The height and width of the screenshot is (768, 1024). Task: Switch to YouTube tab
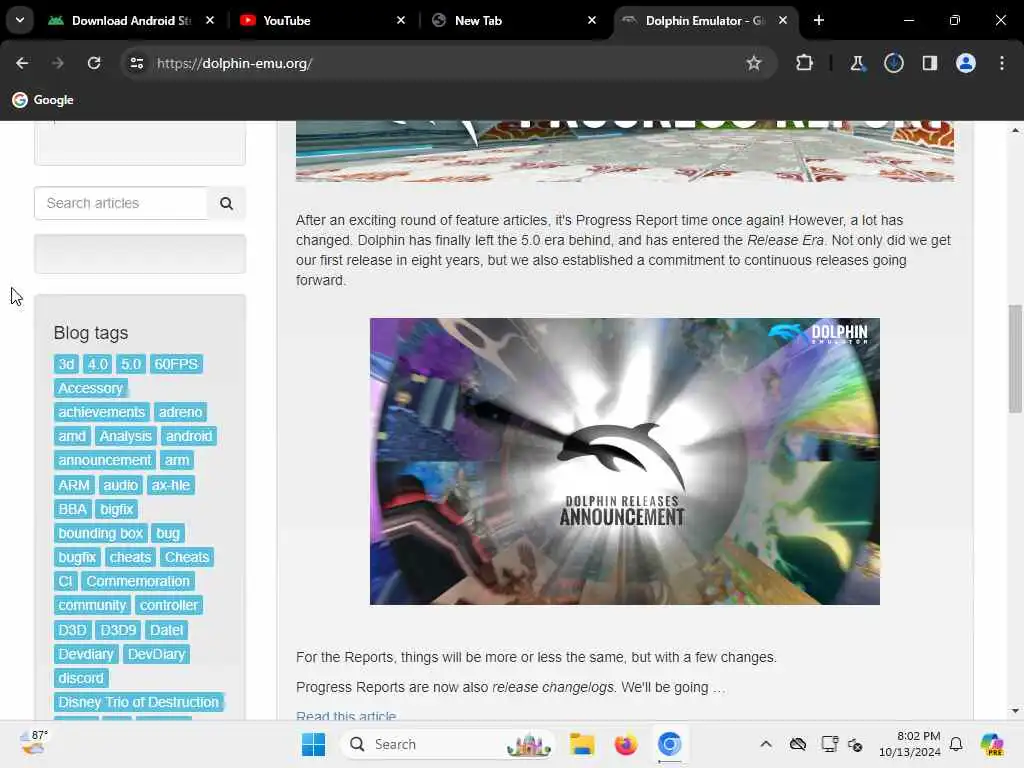(x=322, y=20)
